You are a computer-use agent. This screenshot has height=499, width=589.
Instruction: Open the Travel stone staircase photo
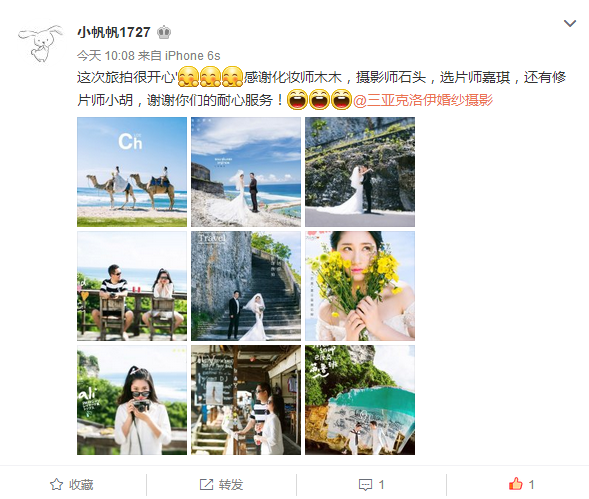246,286
